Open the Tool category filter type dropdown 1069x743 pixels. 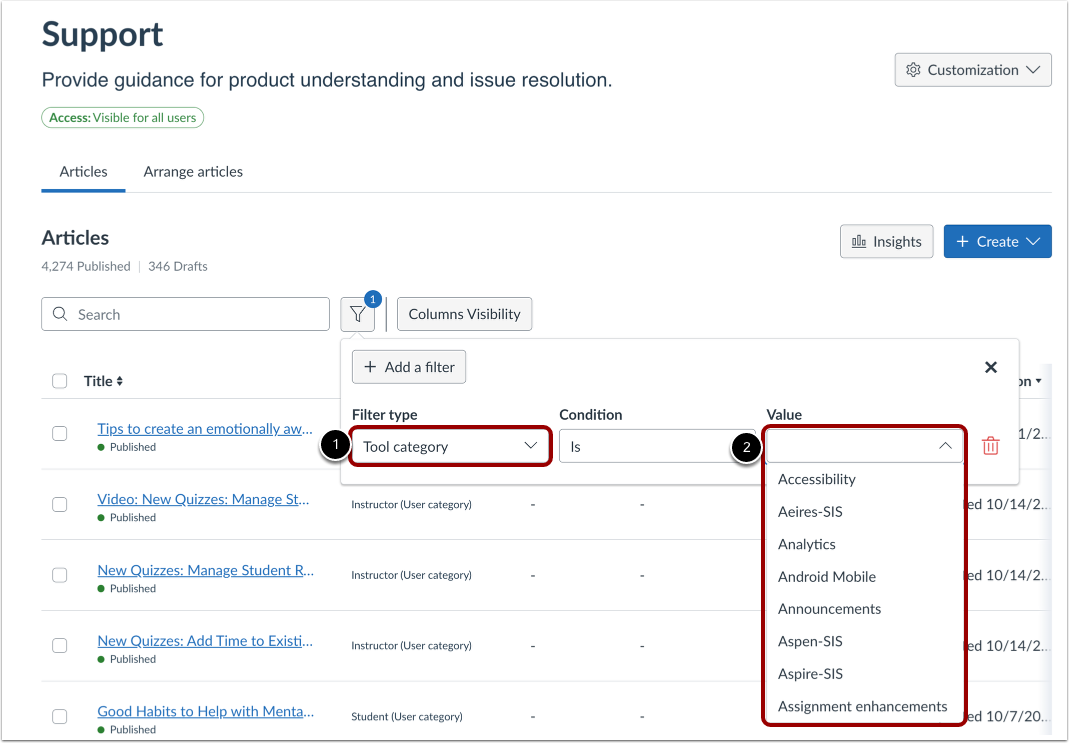[x=449, y=446]
